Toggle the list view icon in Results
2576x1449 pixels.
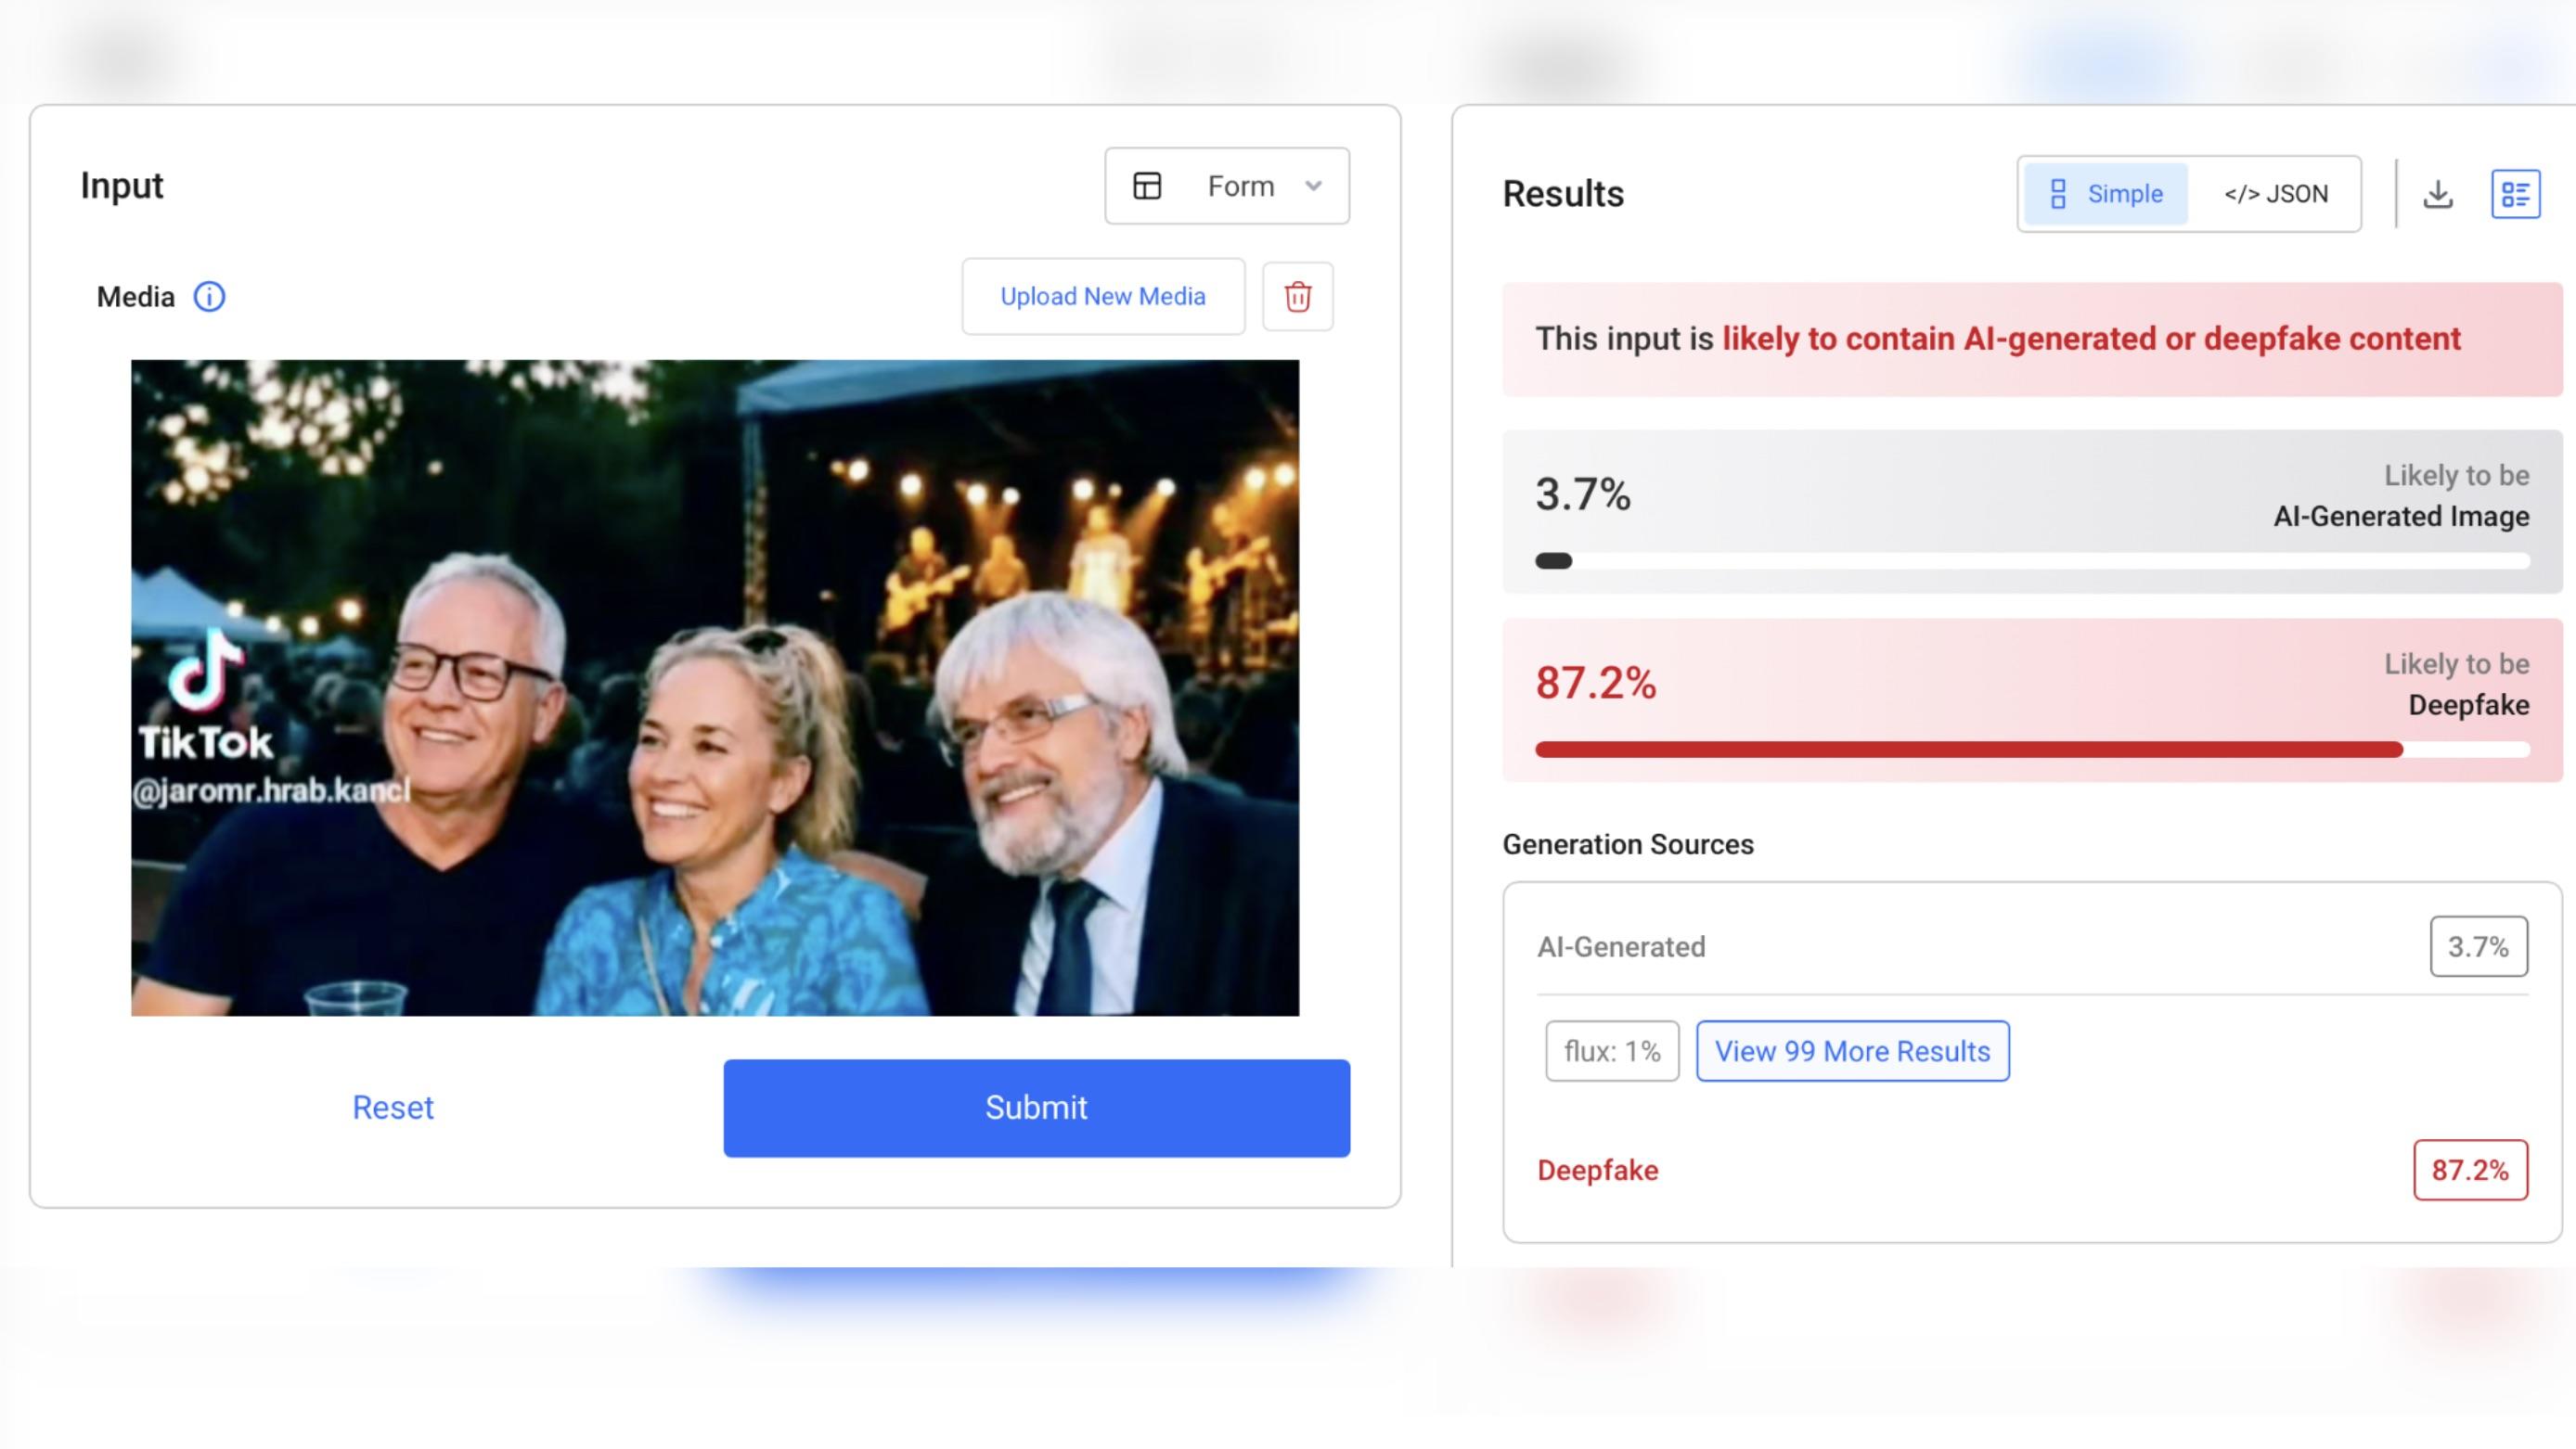click(x=2515, y=194)
